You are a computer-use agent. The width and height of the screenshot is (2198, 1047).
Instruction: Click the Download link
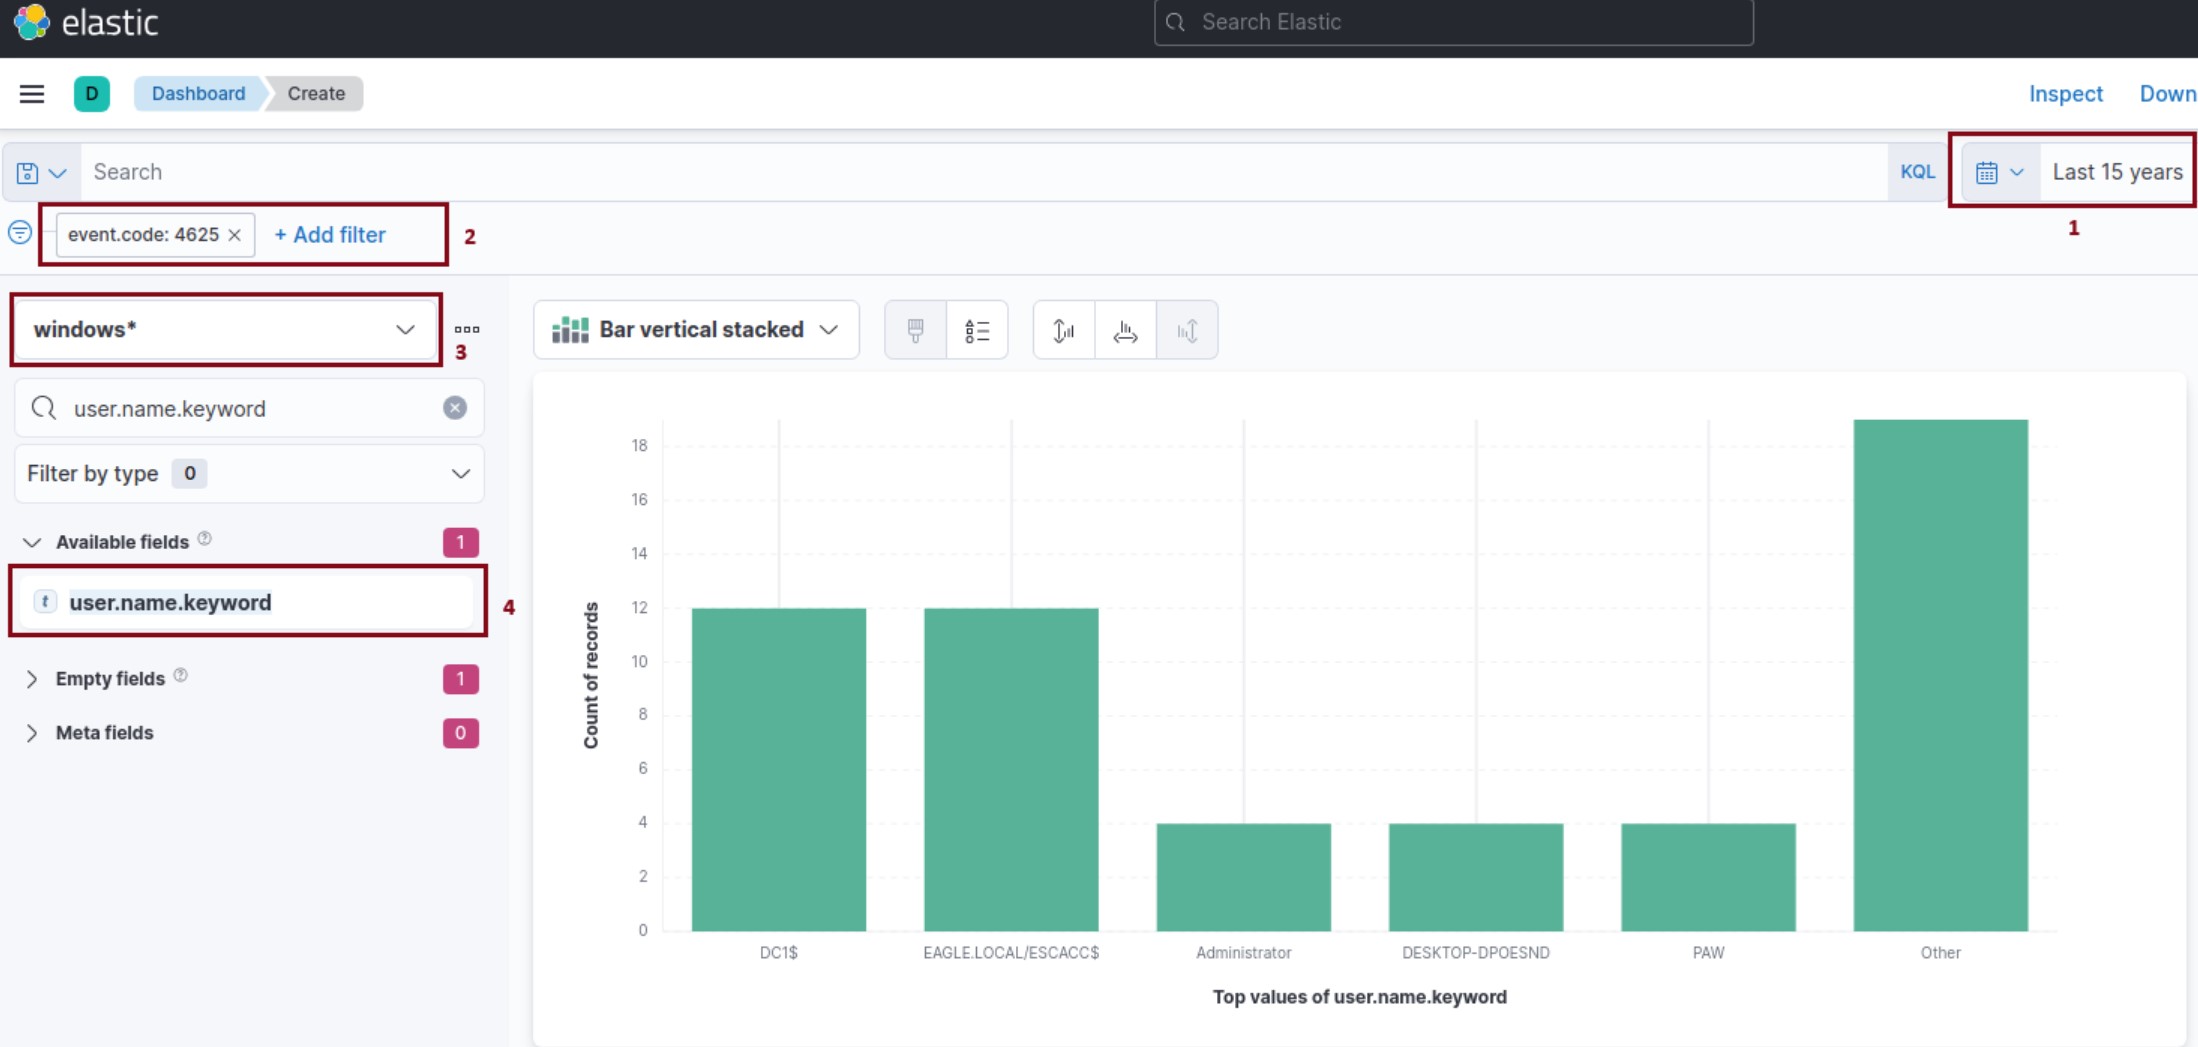[x=2168, y=94]
